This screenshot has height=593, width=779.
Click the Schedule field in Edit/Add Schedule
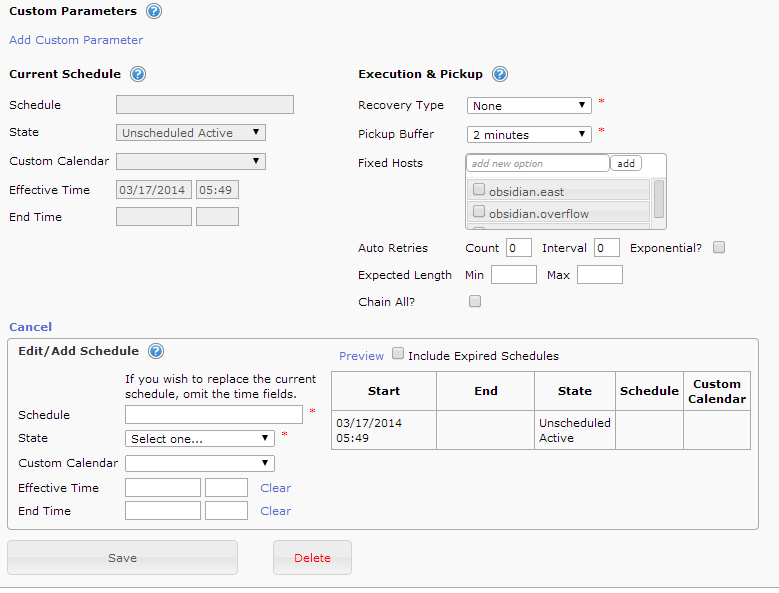[x=213, y=414]
